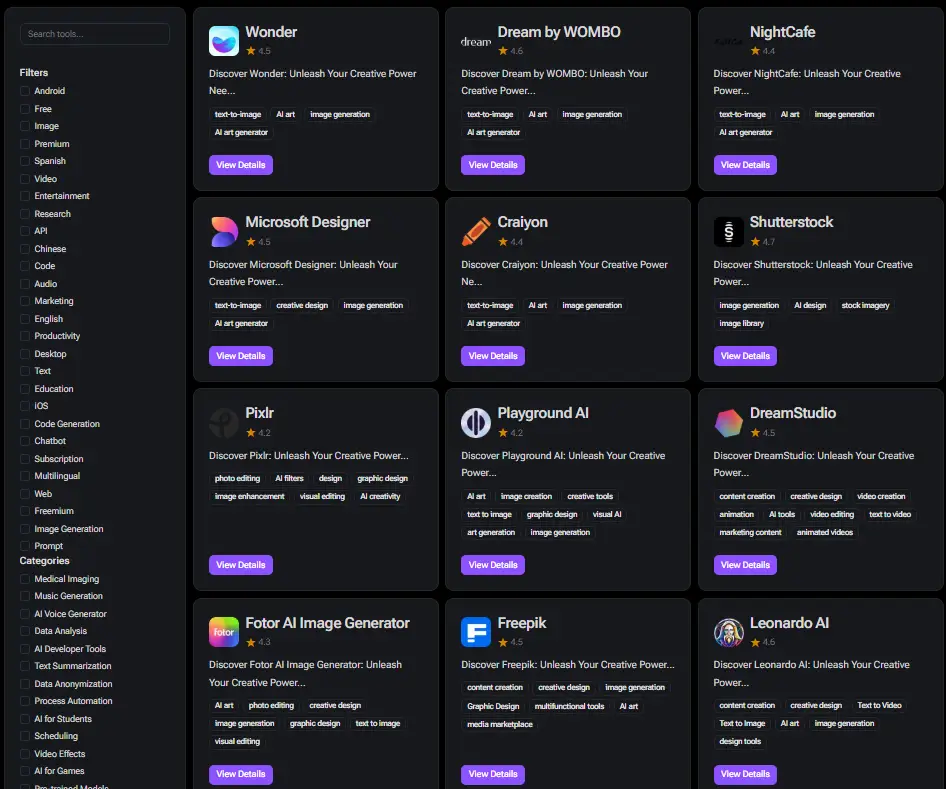
Task: Toggle the AI Voice Generator category
Action: [x=25, y=614]
